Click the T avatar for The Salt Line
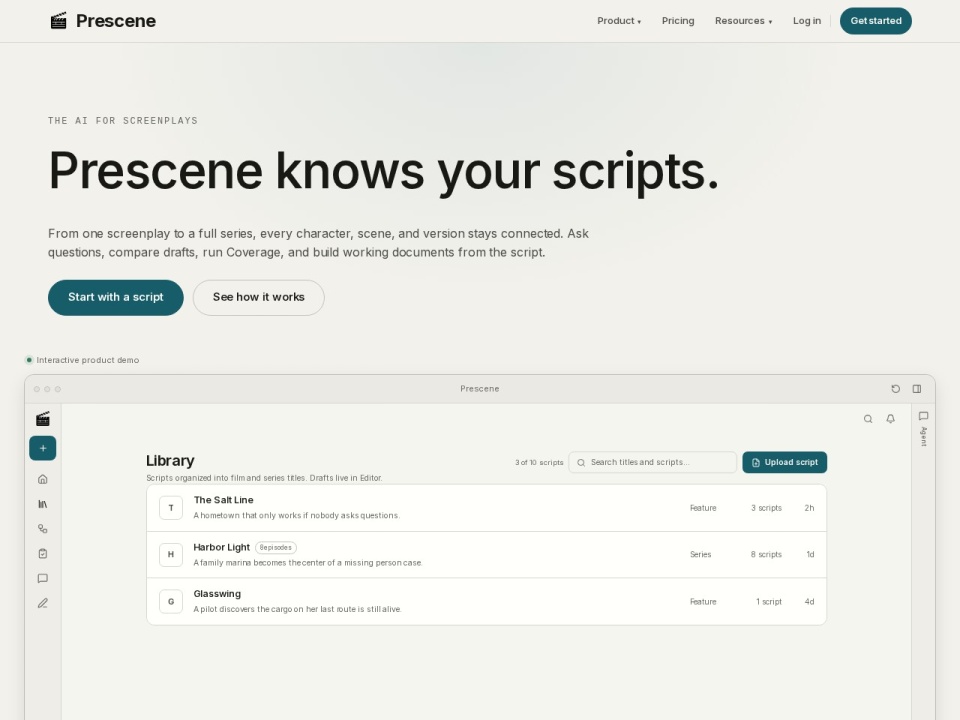The image size is (960, 720). pos(171,508)
